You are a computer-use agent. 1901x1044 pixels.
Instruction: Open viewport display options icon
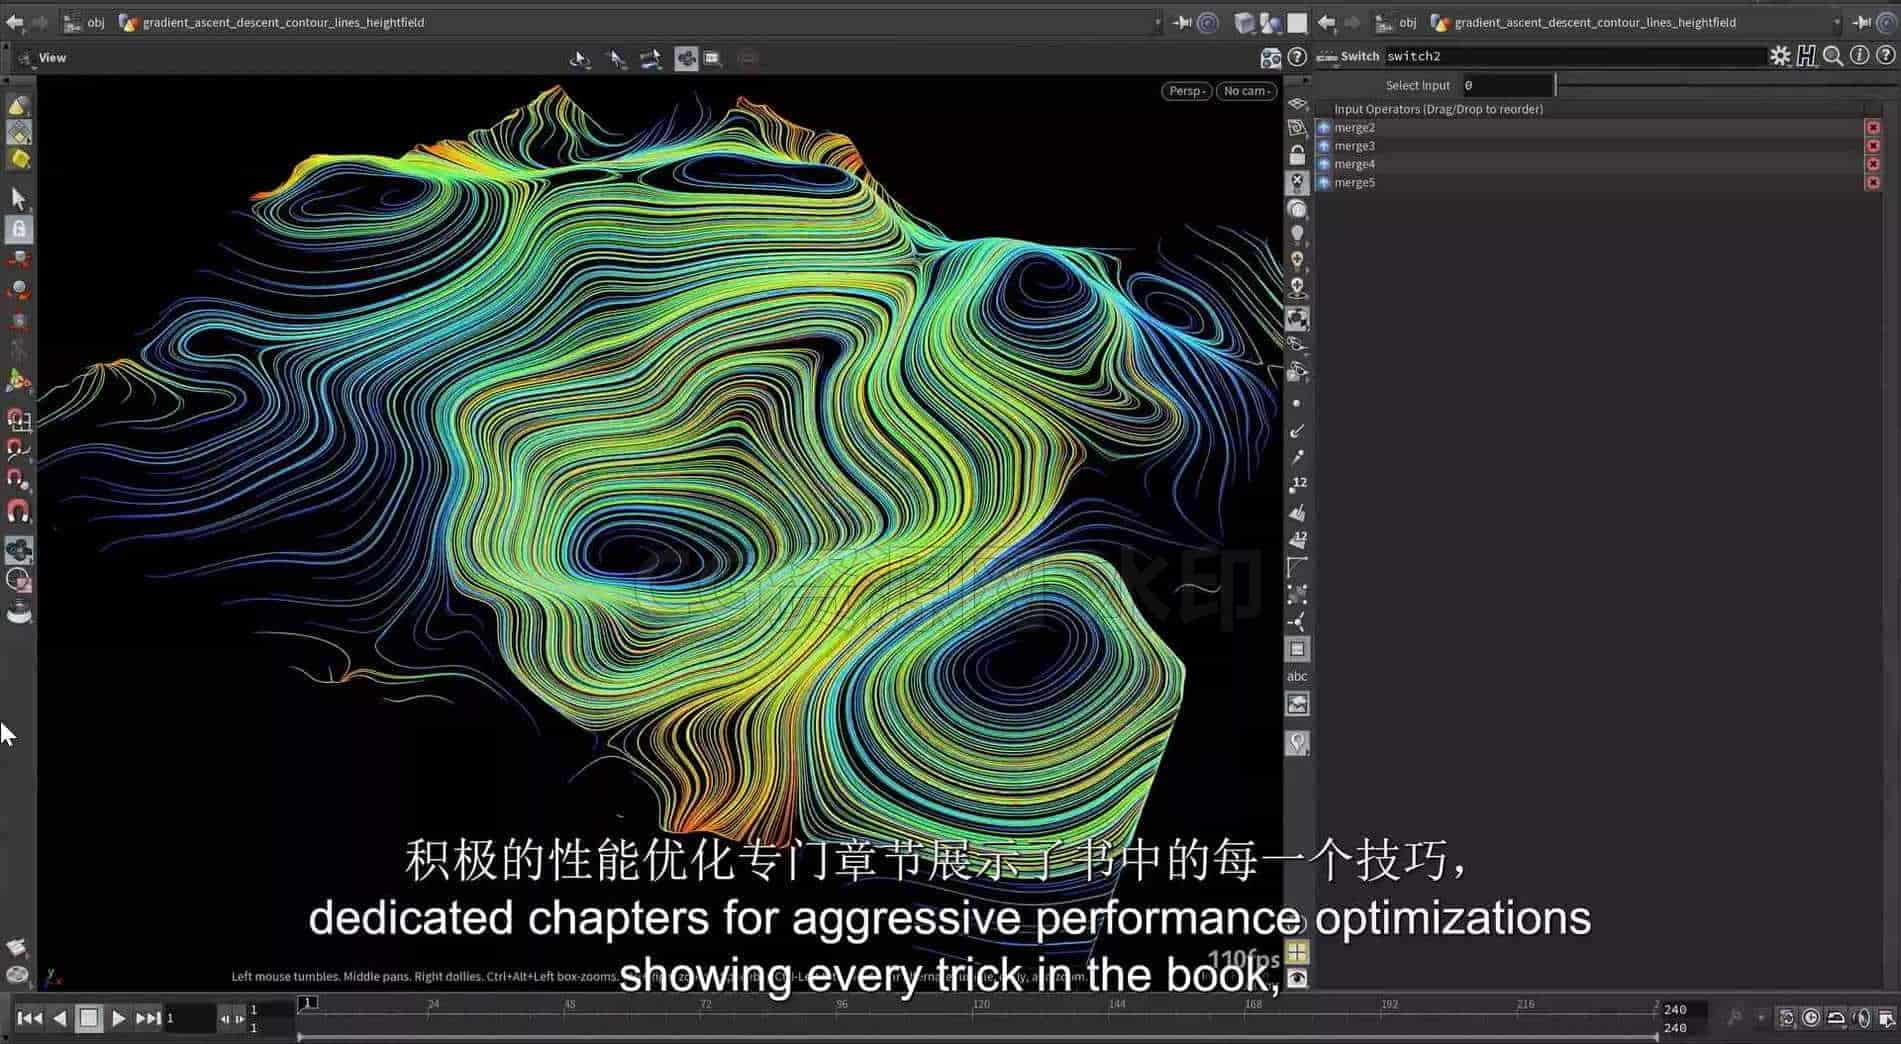1271,58
